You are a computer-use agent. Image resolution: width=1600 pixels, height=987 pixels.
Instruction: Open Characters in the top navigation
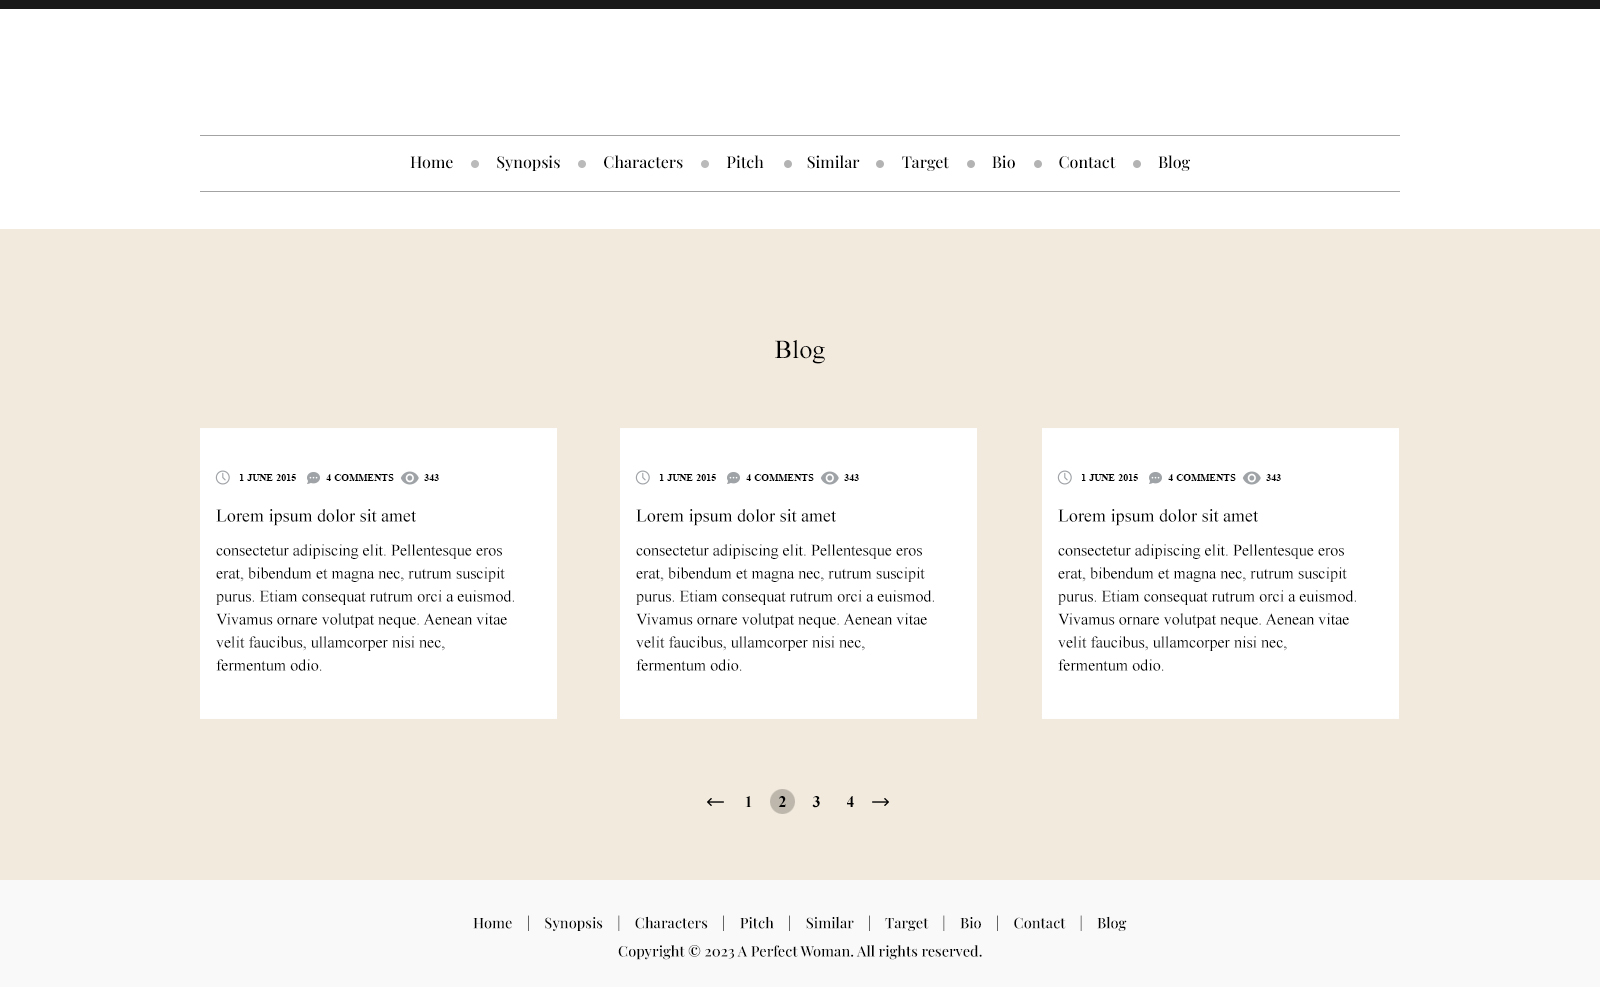[x=642, y=162]
